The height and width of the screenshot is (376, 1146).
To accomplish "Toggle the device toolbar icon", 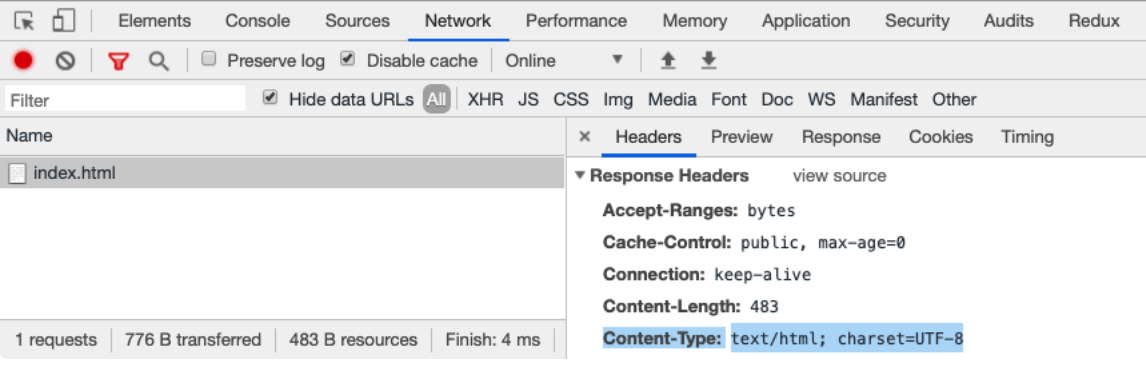I will pos(64,21).
